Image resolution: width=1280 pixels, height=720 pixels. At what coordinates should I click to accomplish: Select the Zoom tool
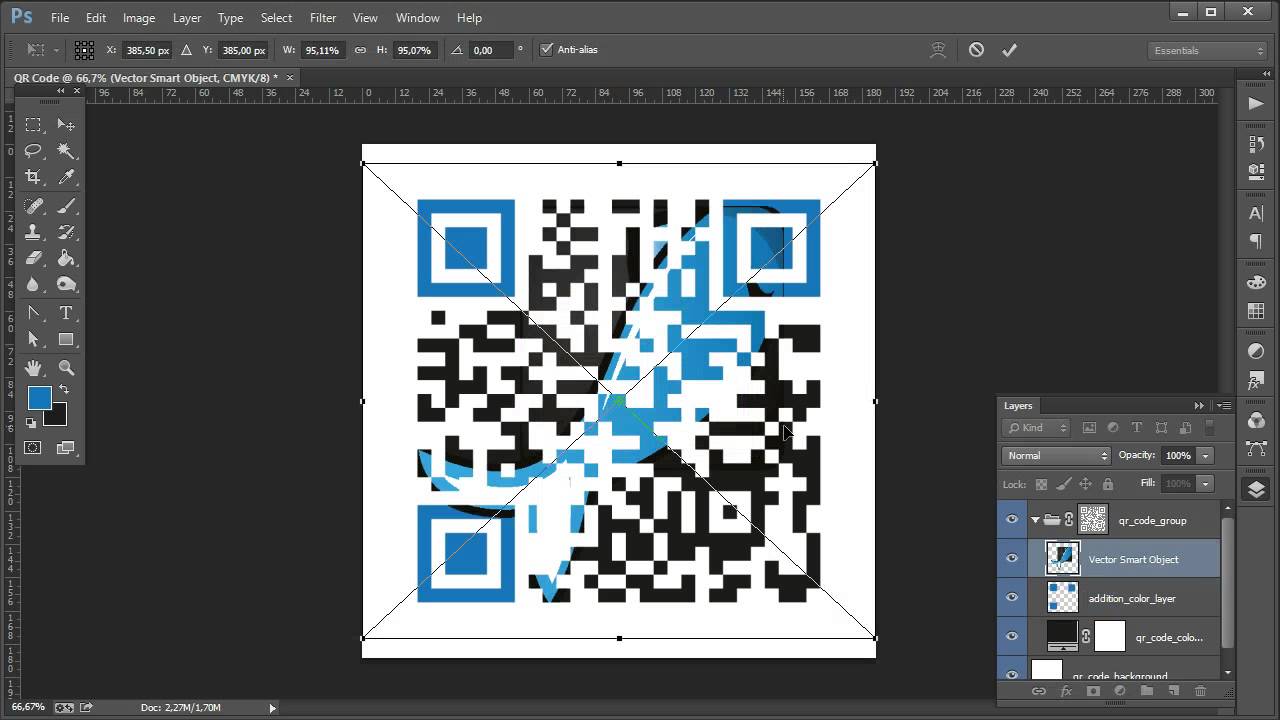[66, 368]
